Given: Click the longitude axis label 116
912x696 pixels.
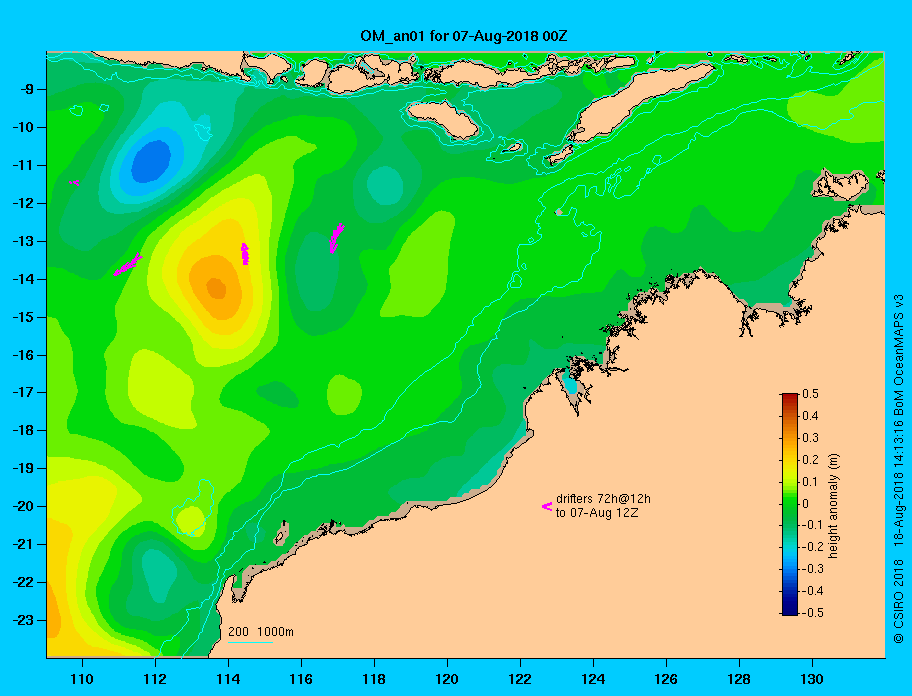Looking at the screenshot, I should (x=301, y=679).
